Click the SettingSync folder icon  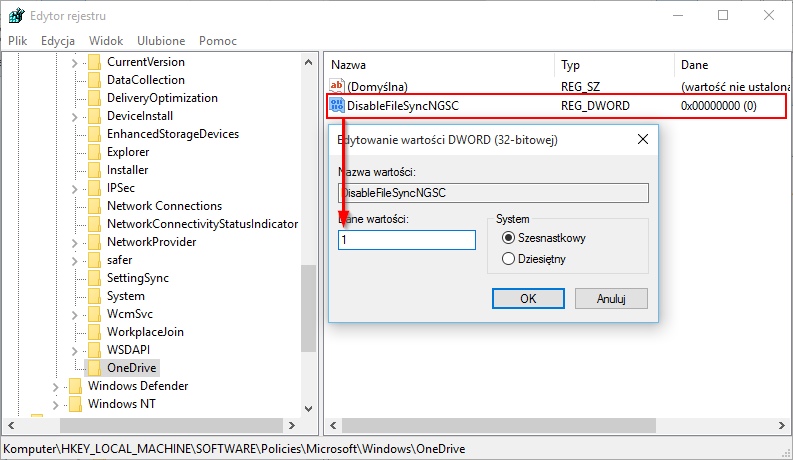(x=94, y=278)
